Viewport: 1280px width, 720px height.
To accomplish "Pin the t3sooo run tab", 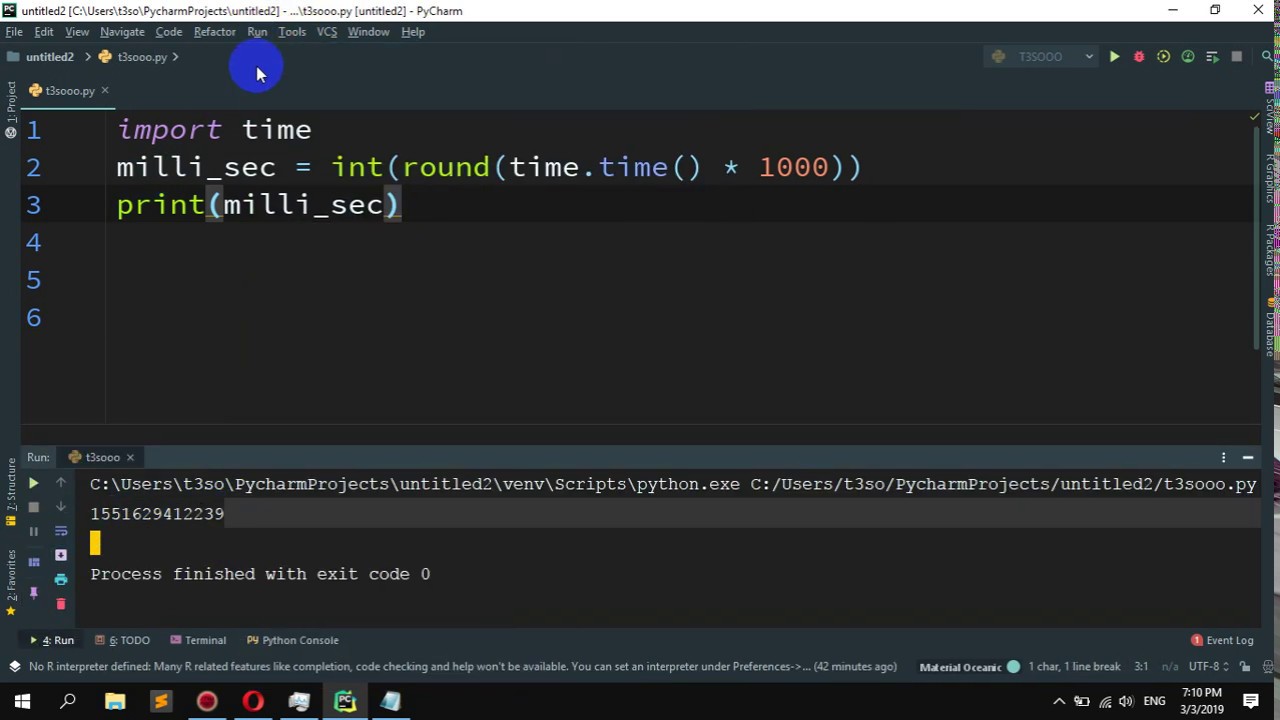I will (33, 593).
